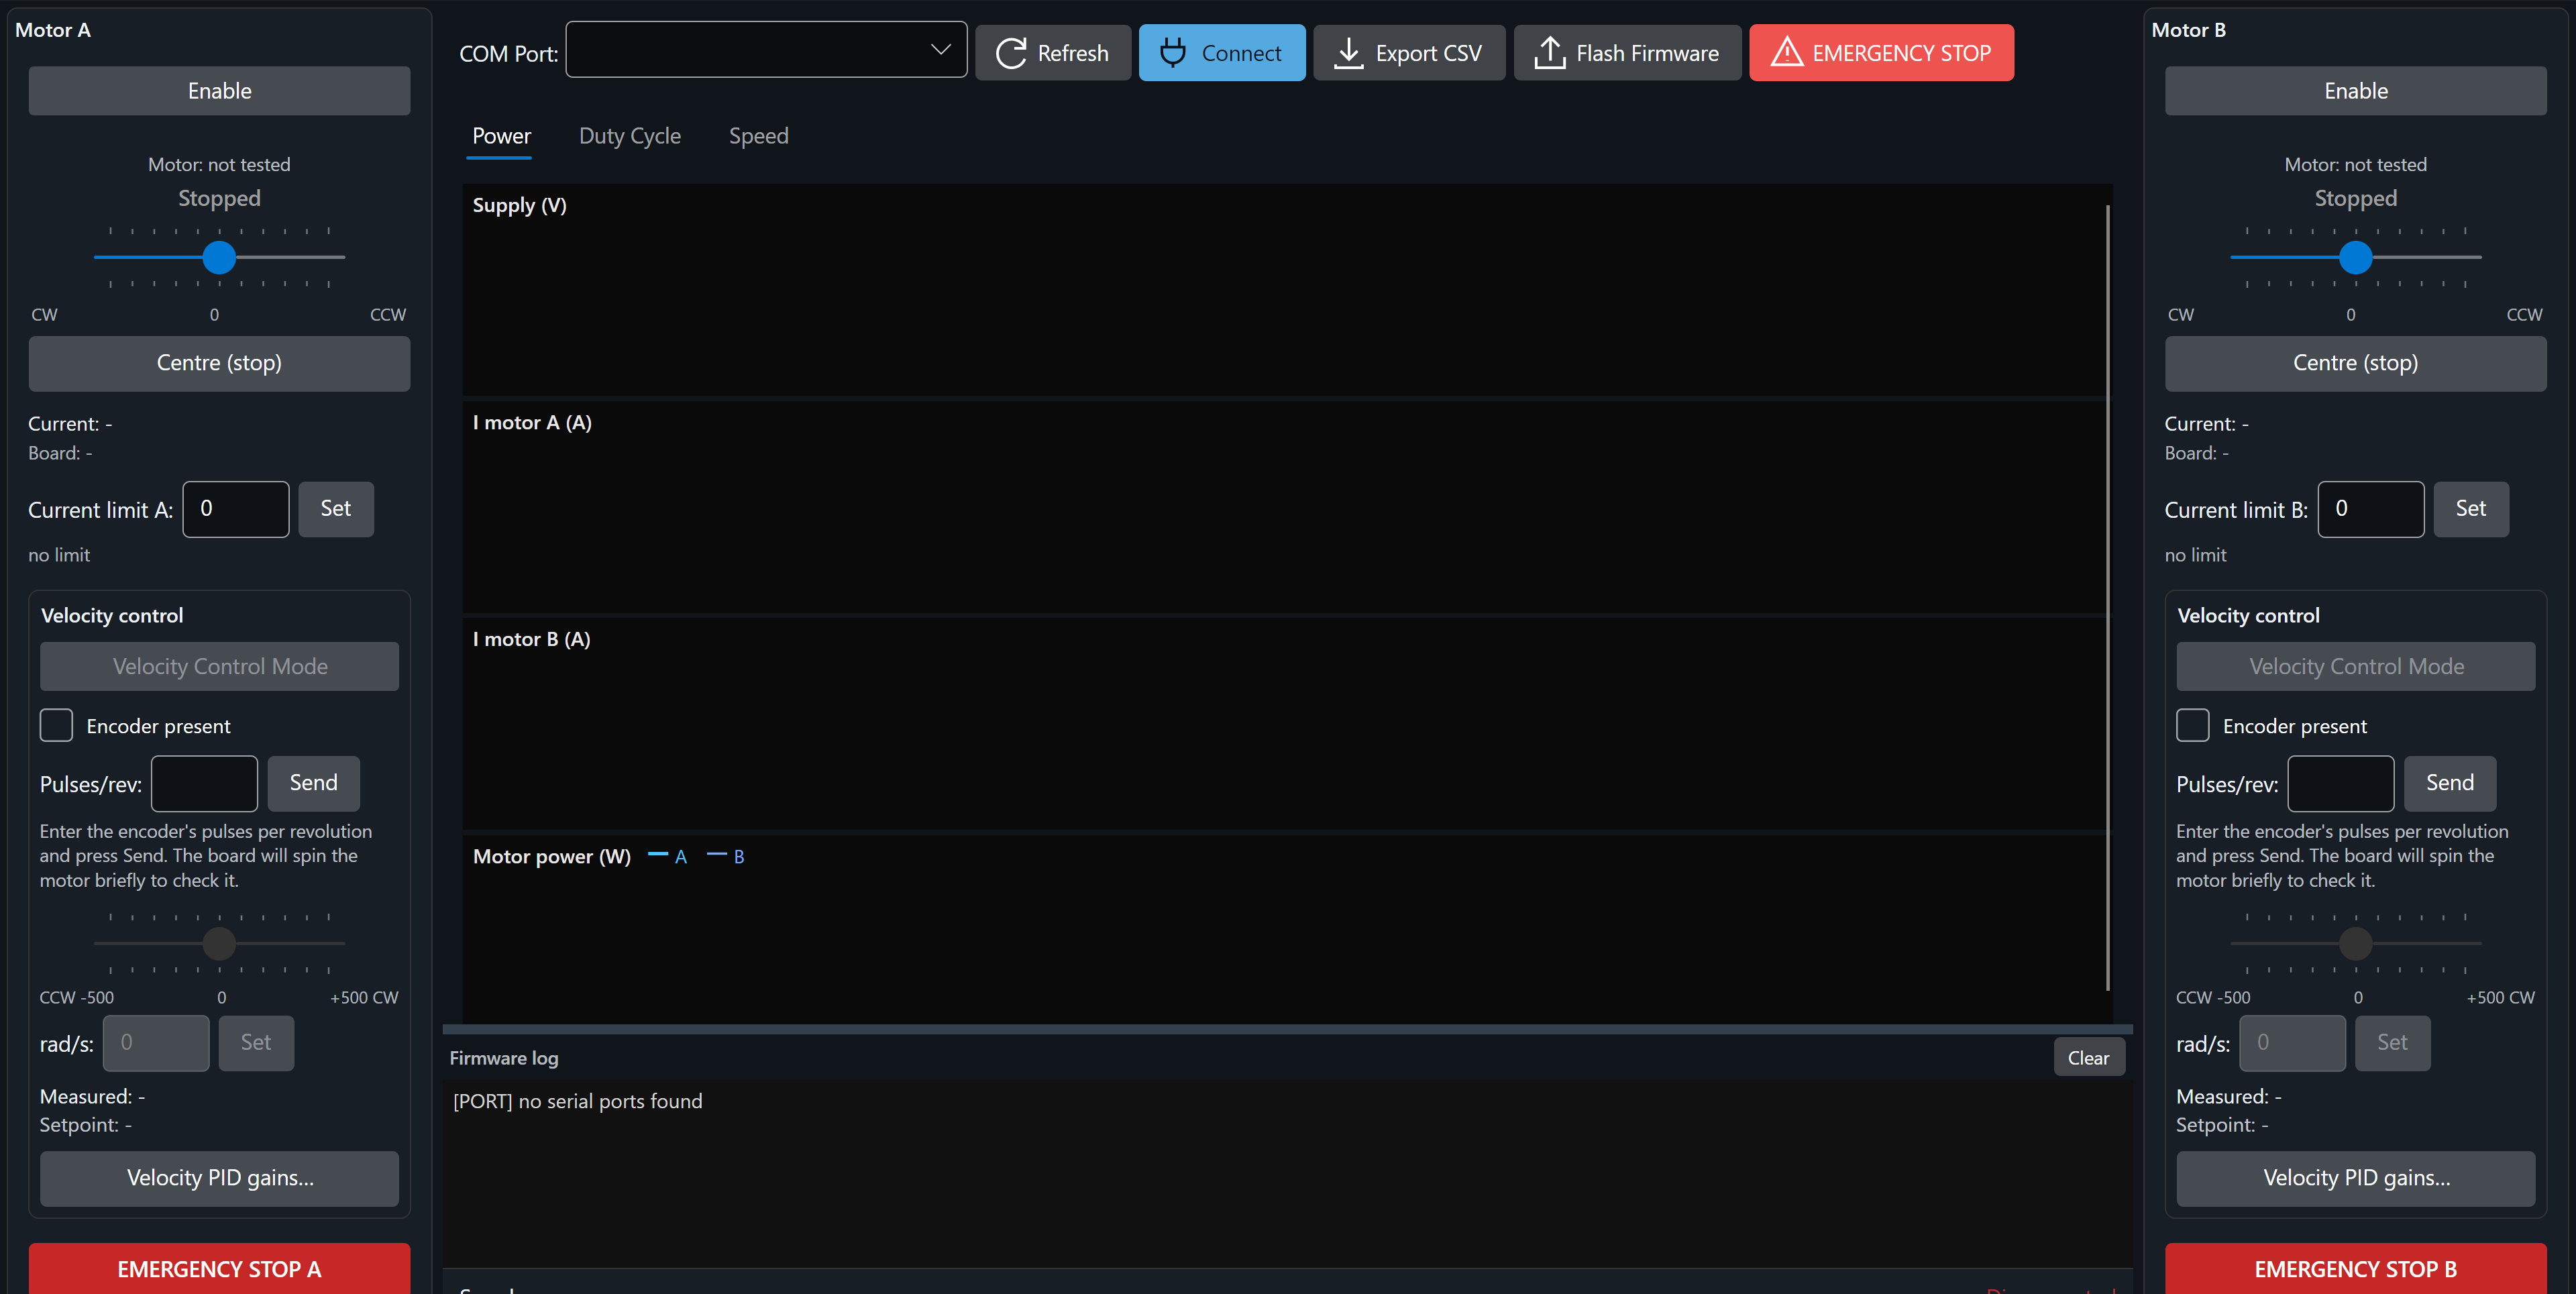This screenshot has width=2576, height=1294.
Task: Tick Encoder present for Motor A
Action: [56, 725]
